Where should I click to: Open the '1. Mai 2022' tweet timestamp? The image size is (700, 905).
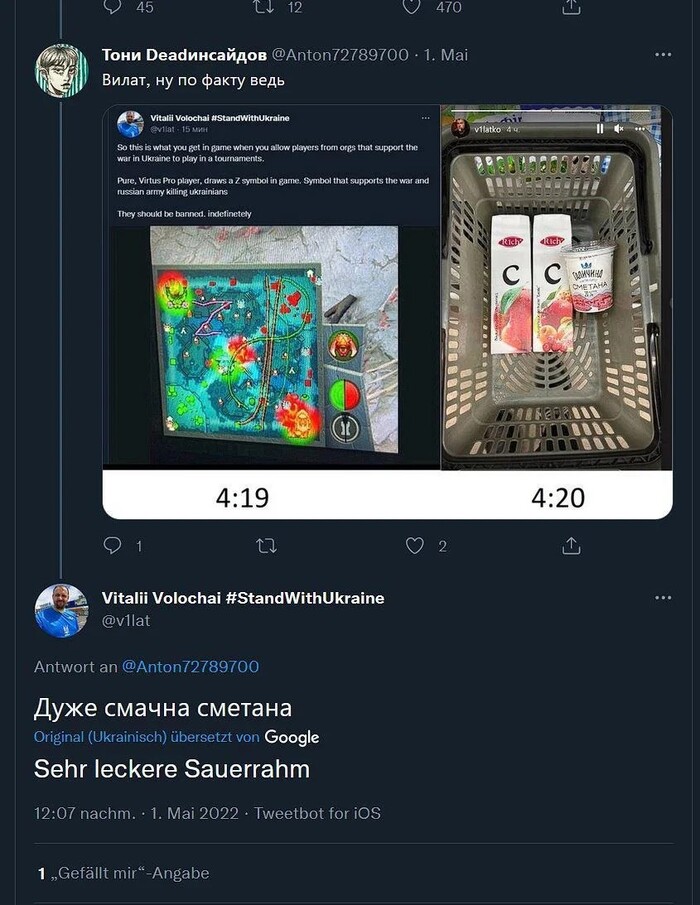coord(194,813)
